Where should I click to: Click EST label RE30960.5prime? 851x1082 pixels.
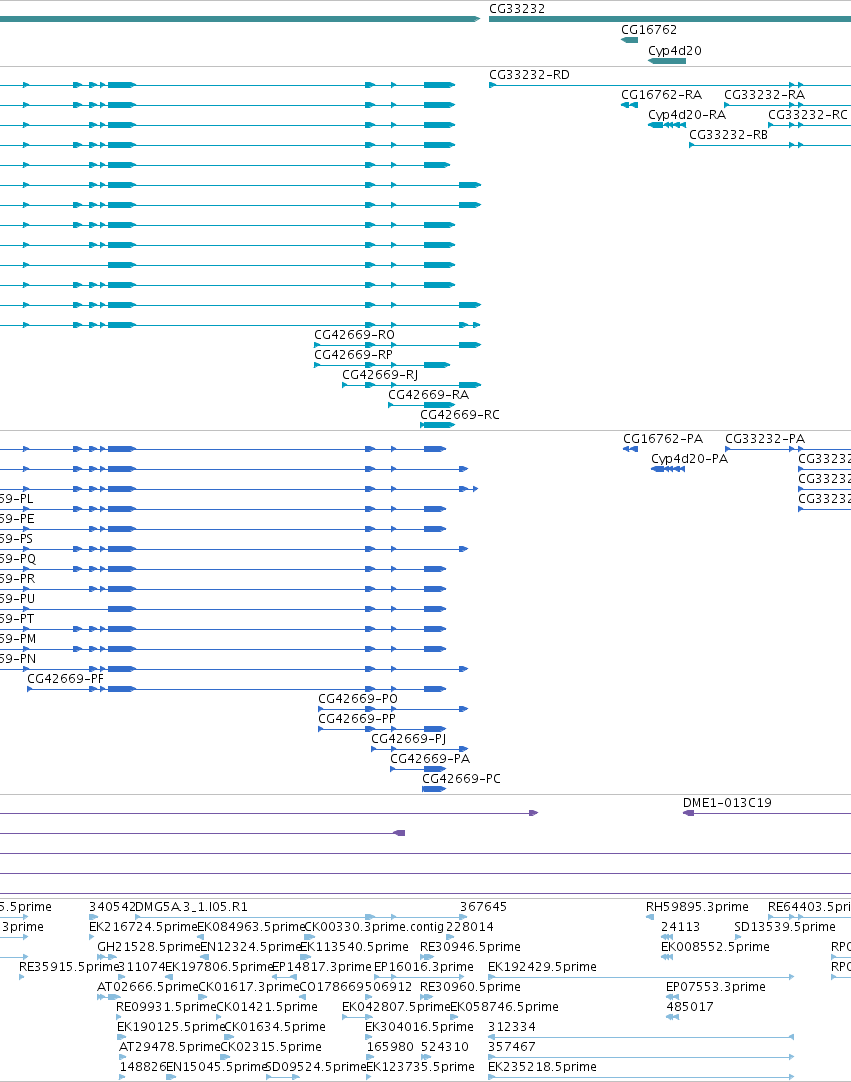470,987
